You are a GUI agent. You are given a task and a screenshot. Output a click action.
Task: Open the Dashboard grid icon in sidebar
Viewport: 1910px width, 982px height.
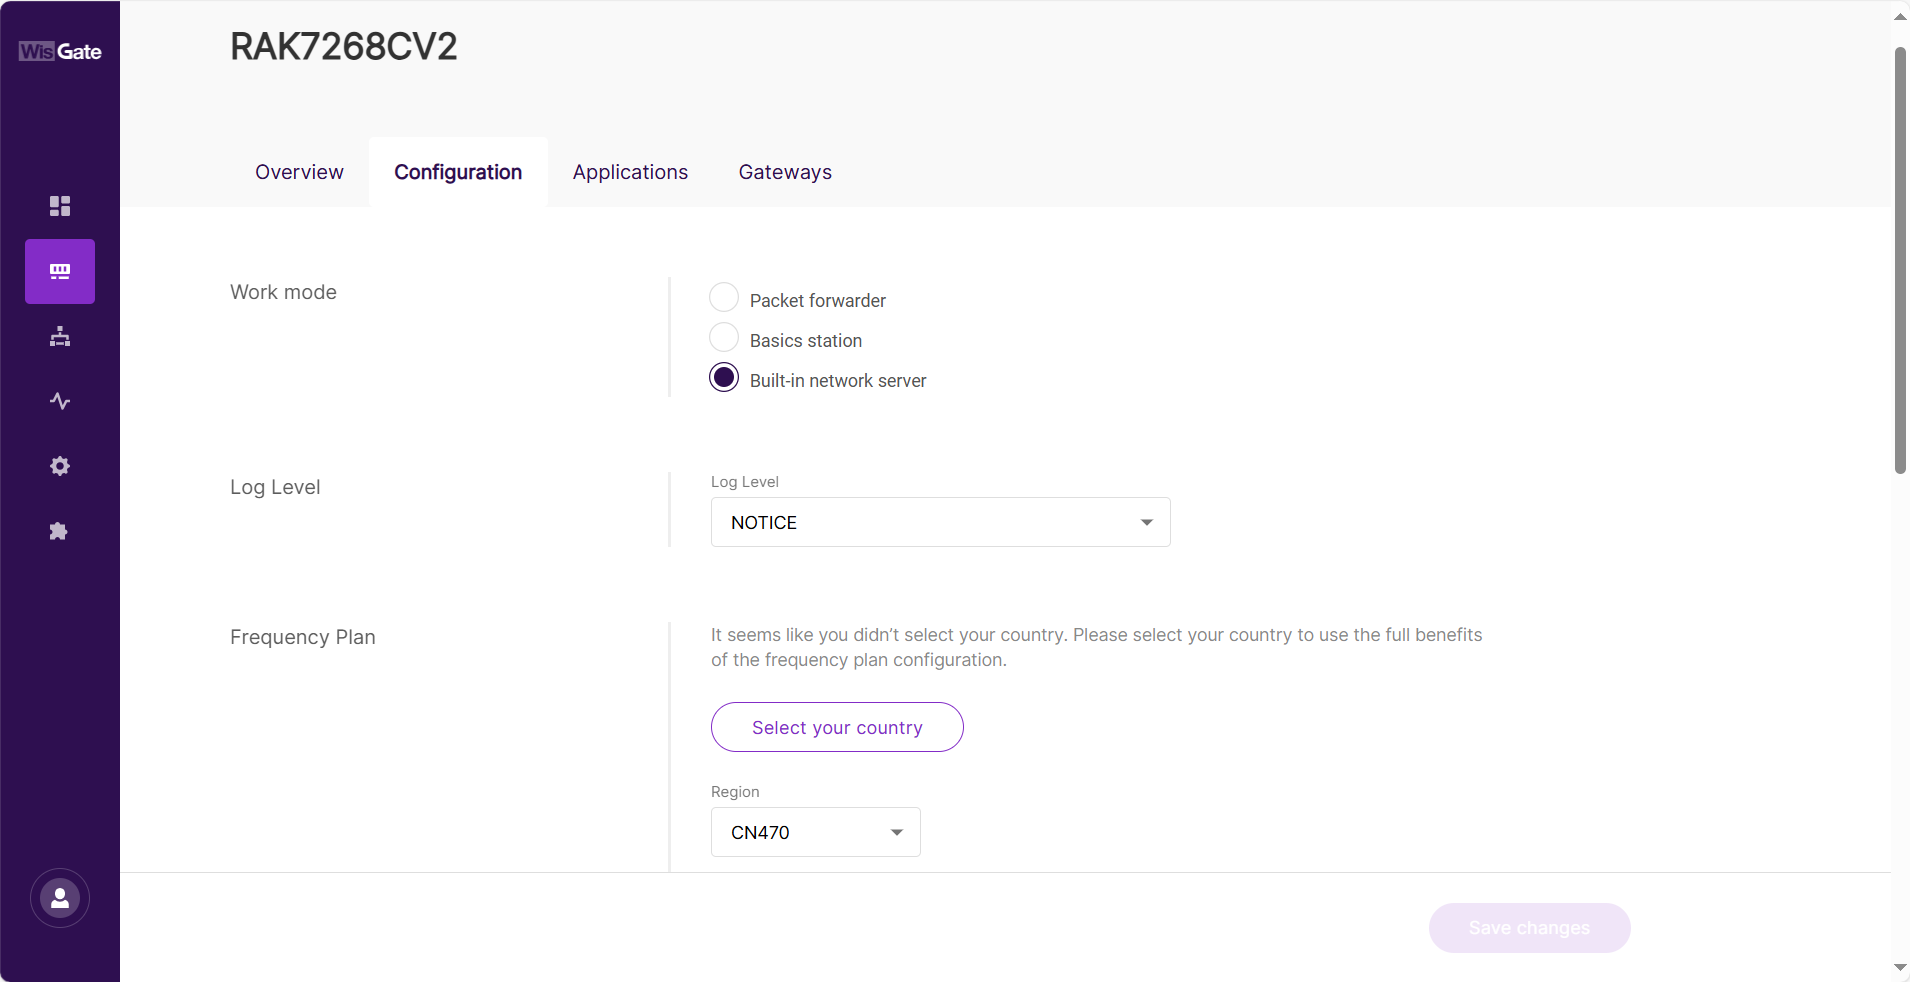[60, 206]
